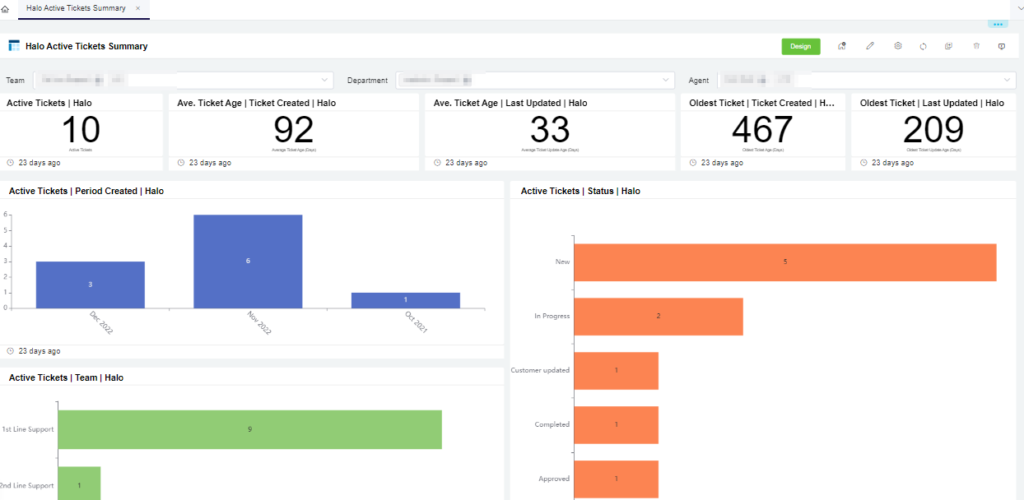Image resolution: width=1024 pixels, height=500 pixels.
Task: Click clock icon in Ave. Ticket Age Created card
Action: tap(181, 163)
